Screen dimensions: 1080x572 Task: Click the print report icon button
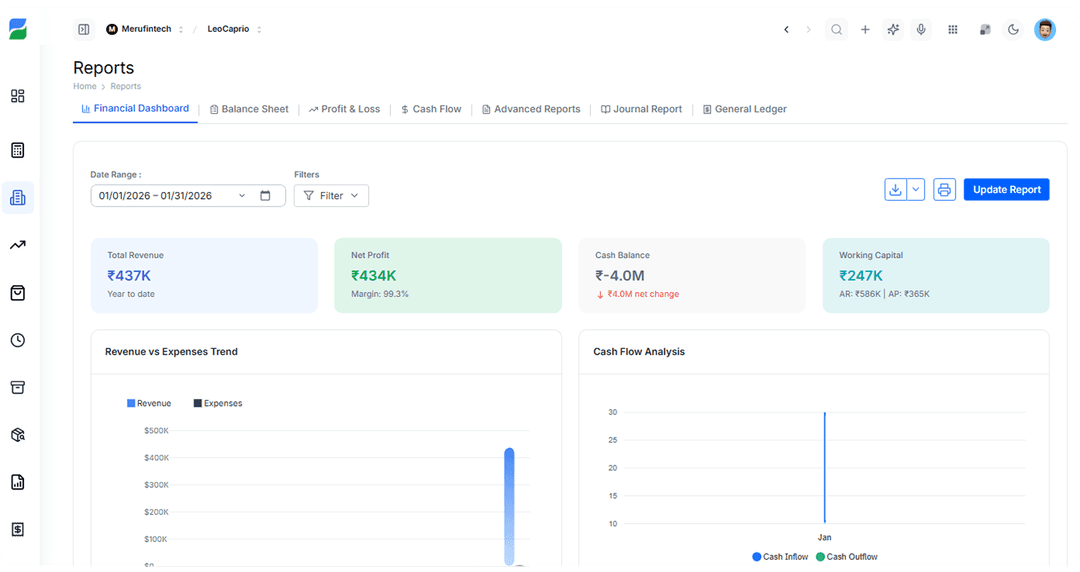[944, 190]
